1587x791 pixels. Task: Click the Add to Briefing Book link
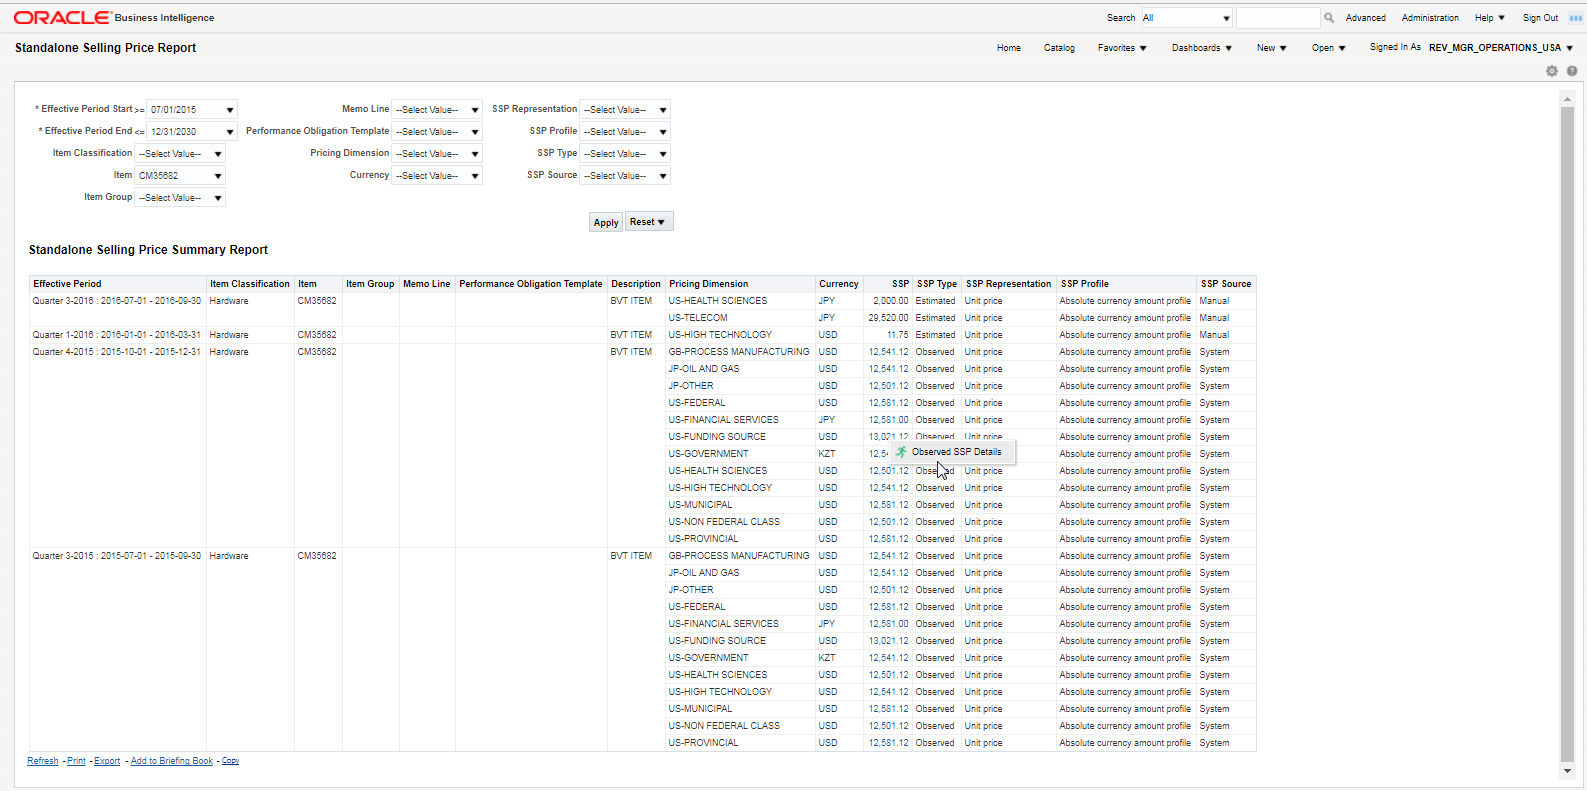172,761
